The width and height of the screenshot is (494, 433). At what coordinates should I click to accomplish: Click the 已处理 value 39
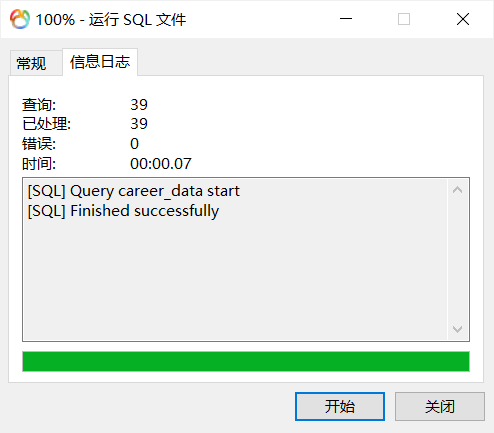click(x=139, y=124)
